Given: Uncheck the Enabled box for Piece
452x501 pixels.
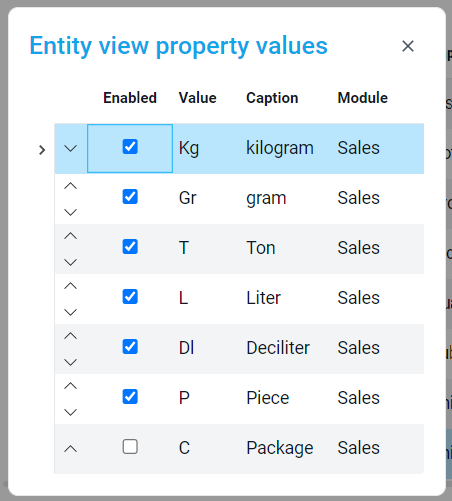Looking at the screenshot, I should (130, 397).
